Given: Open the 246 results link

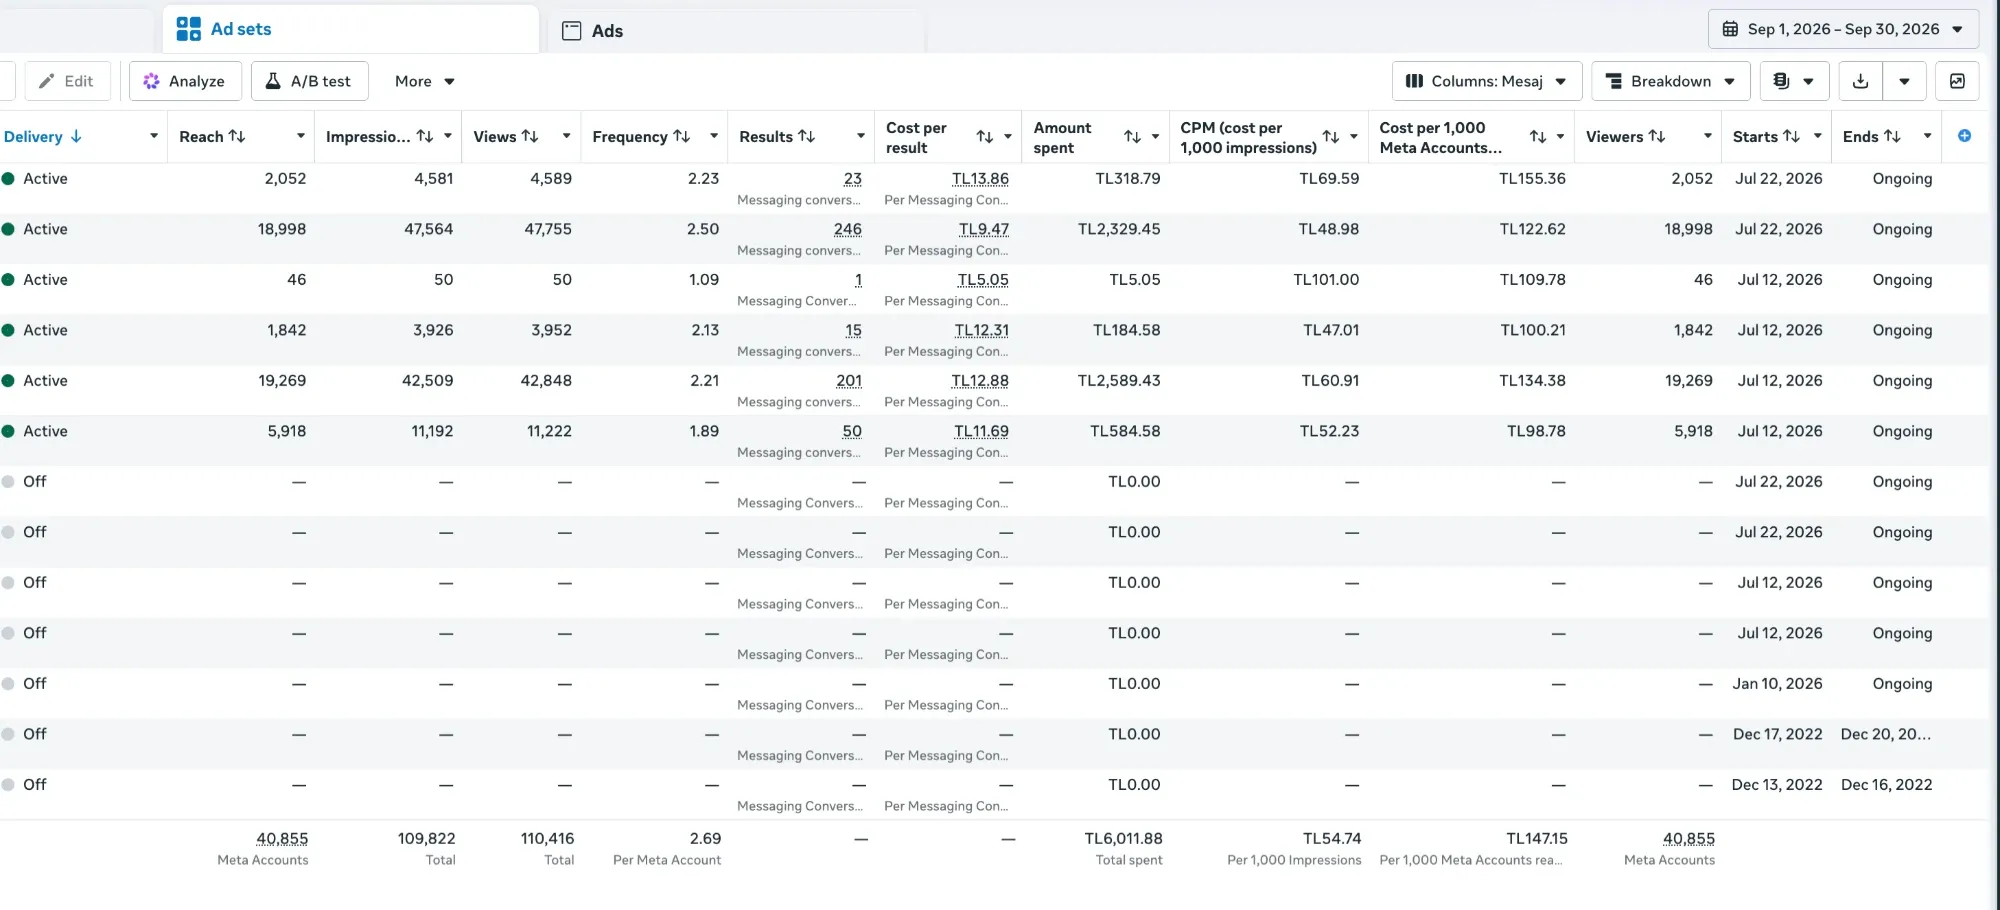Looking at the screenshot, I should (847, 229).
